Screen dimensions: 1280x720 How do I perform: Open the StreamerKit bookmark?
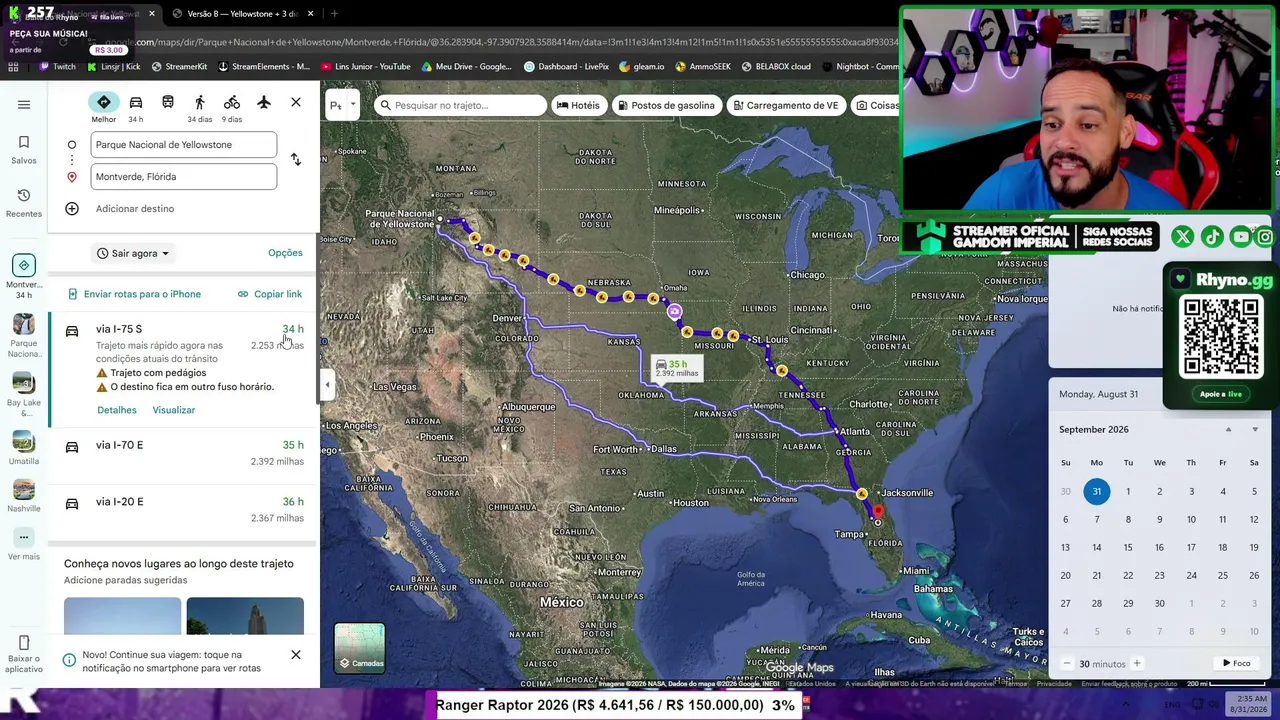click(179, 67)
